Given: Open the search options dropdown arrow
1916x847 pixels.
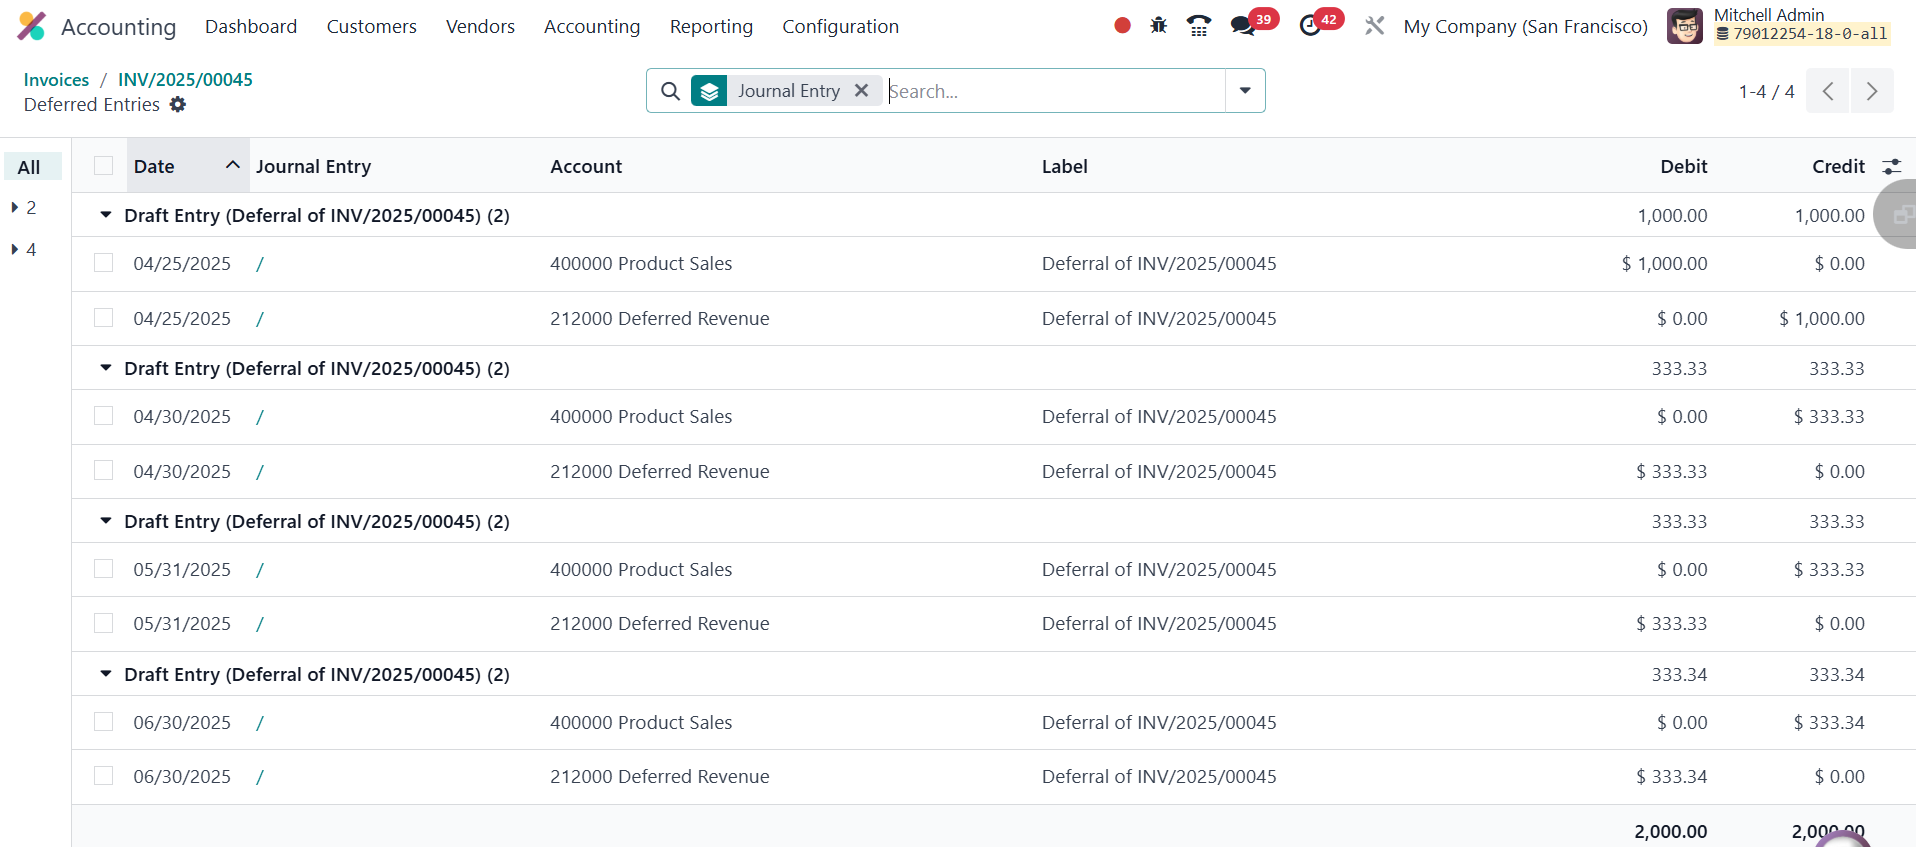Looking at the screenshot, I should tap(1245, 91).
